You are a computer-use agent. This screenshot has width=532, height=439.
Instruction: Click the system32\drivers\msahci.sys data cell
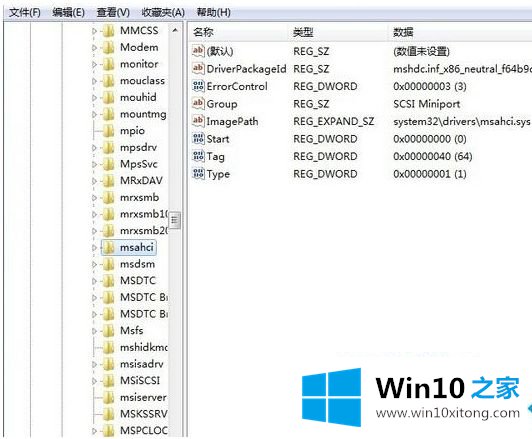coord(461,121)
